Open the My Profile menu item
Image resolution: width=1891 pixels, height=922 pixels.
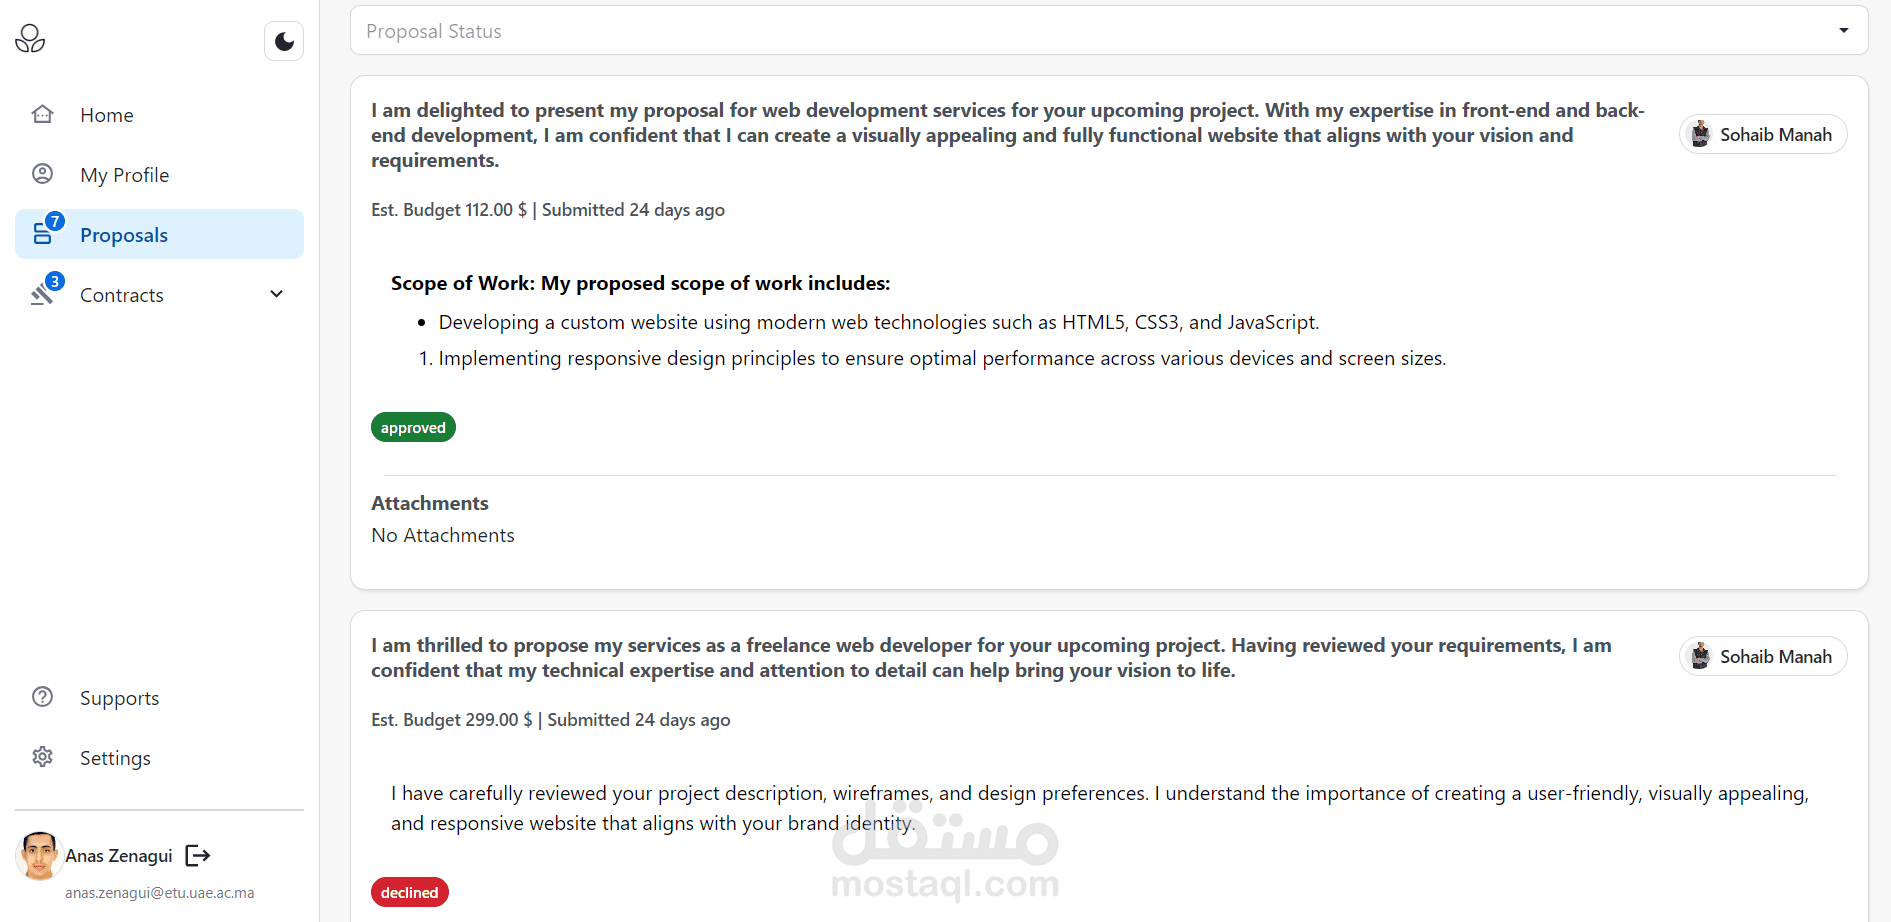pos(125,175)
